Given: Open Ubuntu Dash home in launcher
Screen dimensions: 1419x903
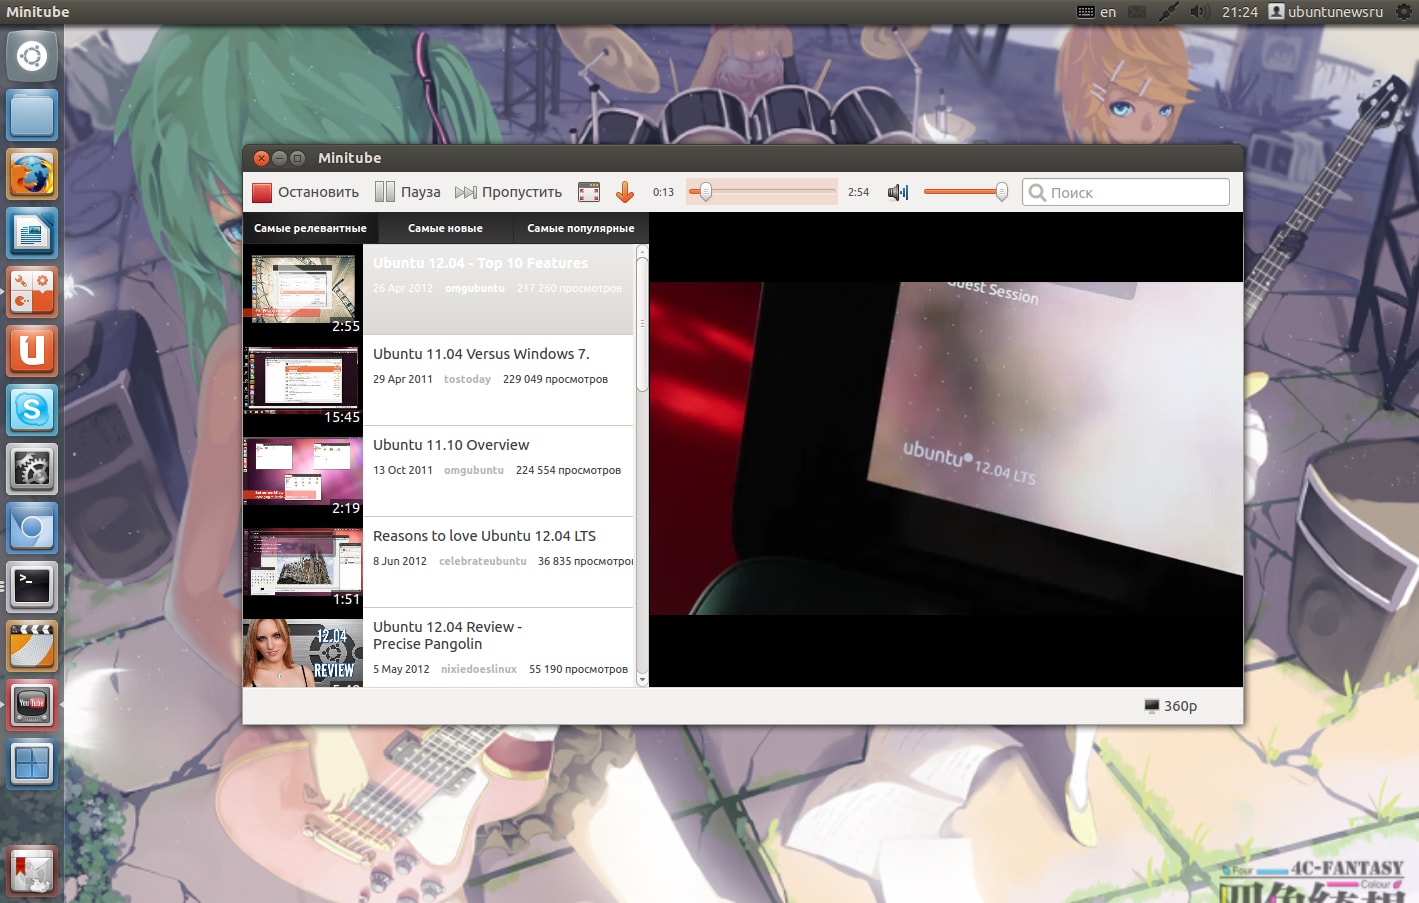Looking at the screenshot, I should click(32, 56).
